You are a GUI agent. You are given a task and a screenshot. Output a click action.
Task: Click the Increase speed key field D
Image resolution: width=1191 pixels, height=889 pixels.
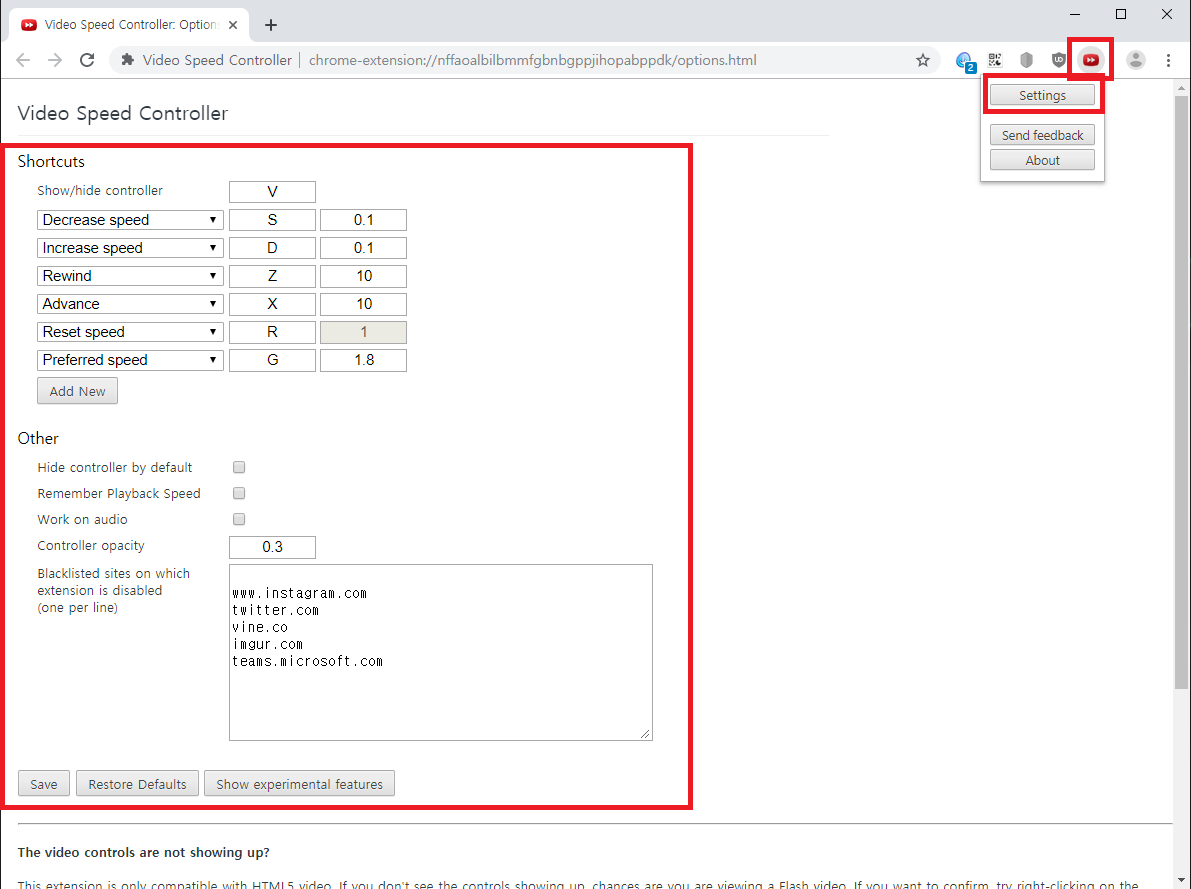tap(272, 248)
